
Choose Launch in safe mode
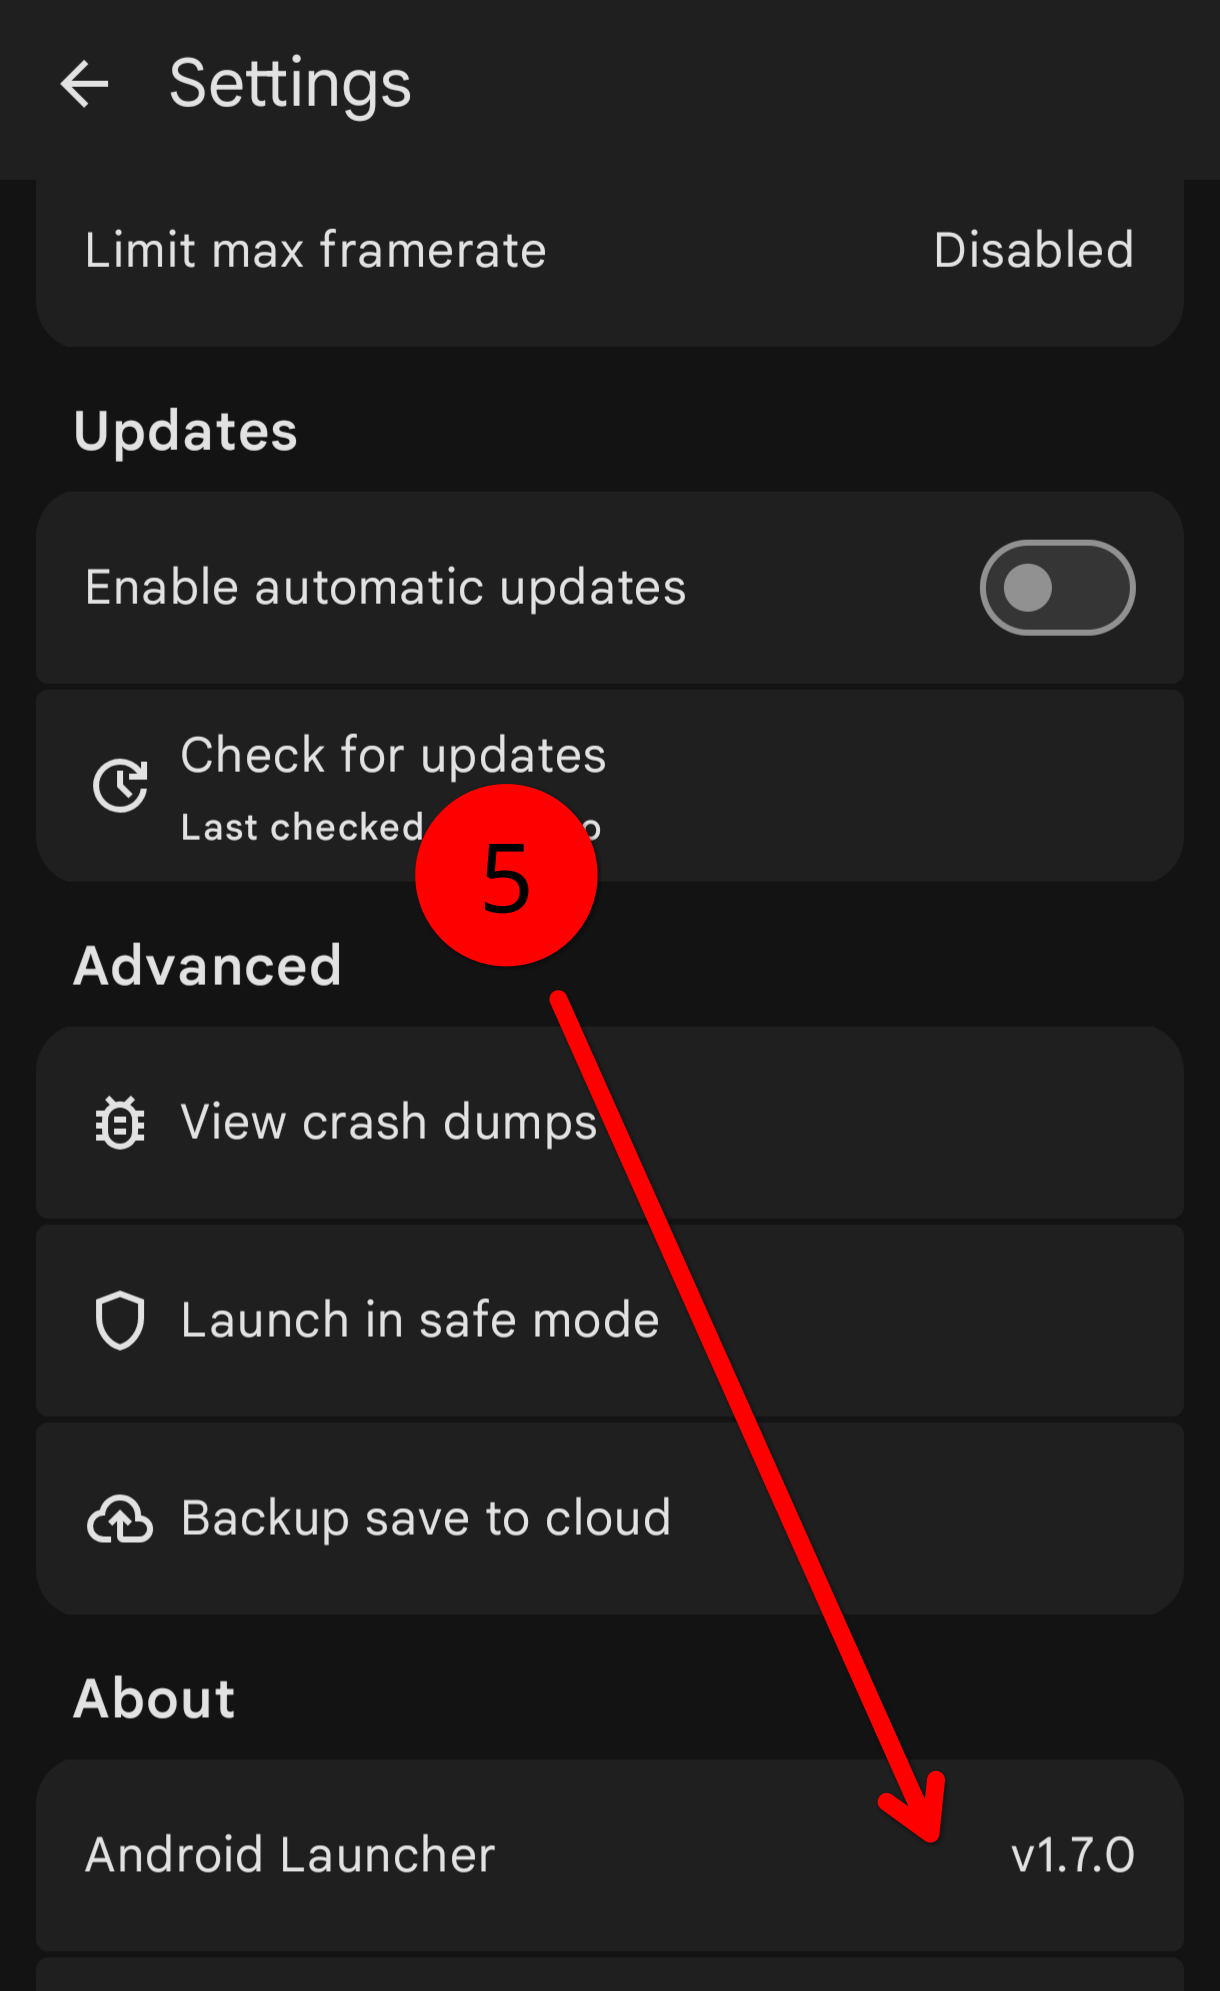pyautogui.click(x=610, y=1320)
